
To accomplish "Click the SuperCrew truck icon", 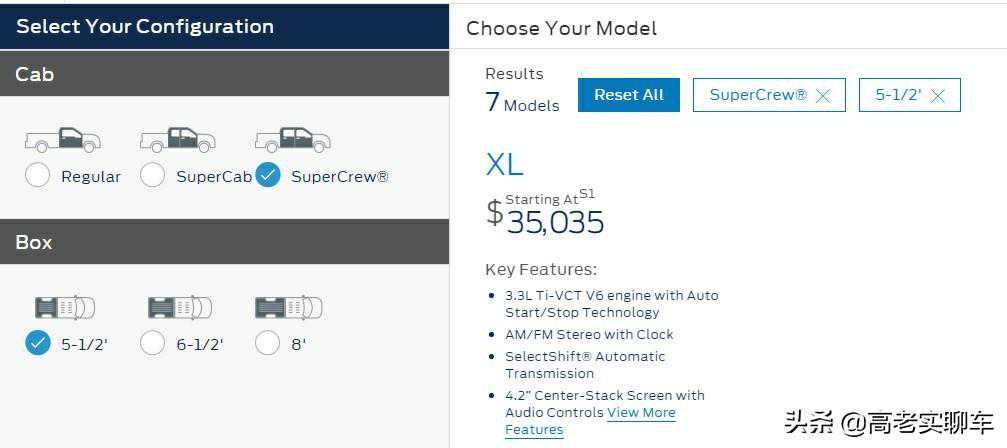I will pos(292,140).
